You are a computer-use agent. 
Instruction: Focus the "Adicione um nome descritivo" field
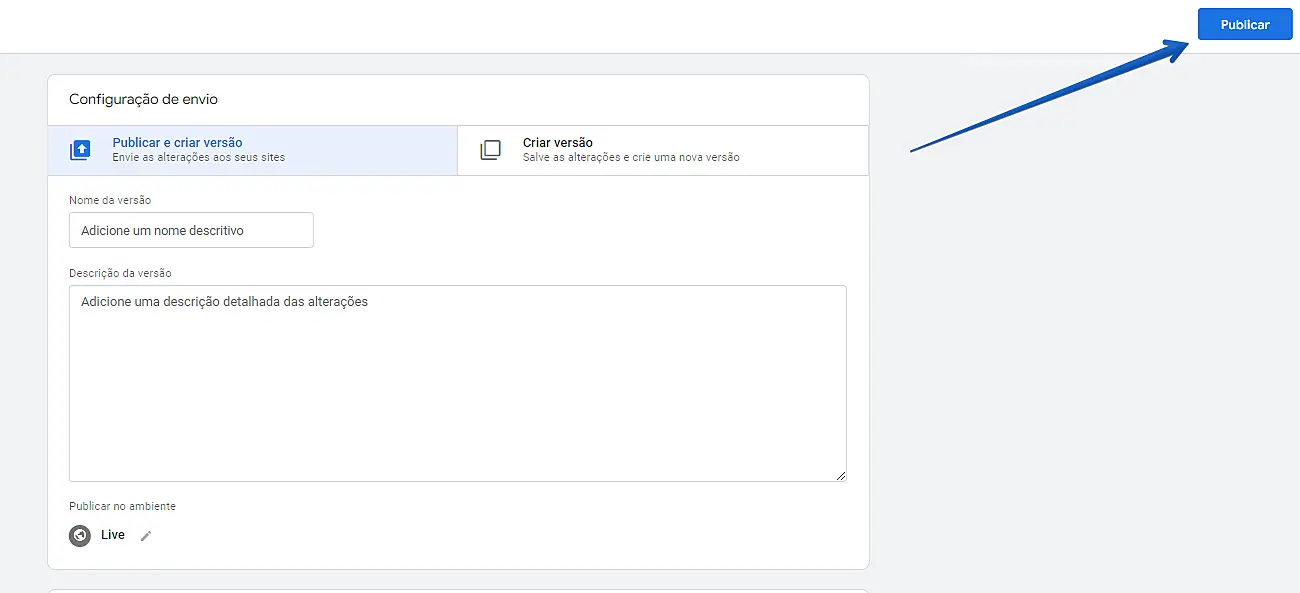[191, 230]
